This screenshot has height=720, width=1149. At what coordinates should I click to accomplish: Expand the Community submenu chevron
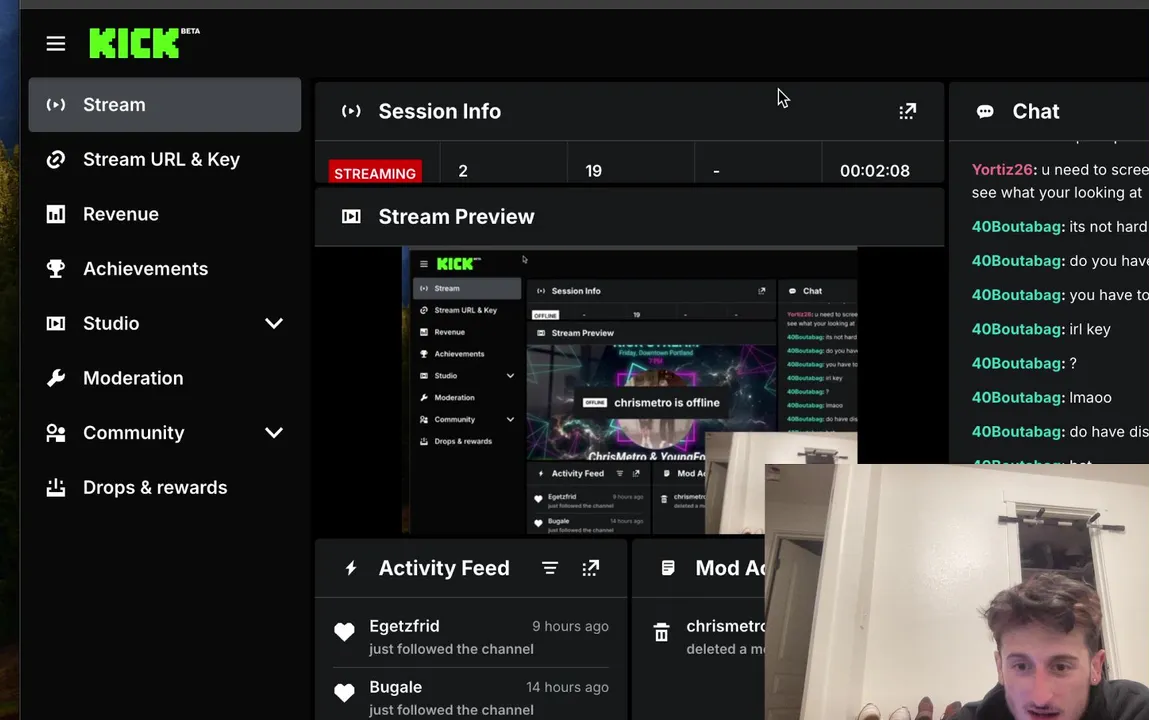tap(274, 433)
